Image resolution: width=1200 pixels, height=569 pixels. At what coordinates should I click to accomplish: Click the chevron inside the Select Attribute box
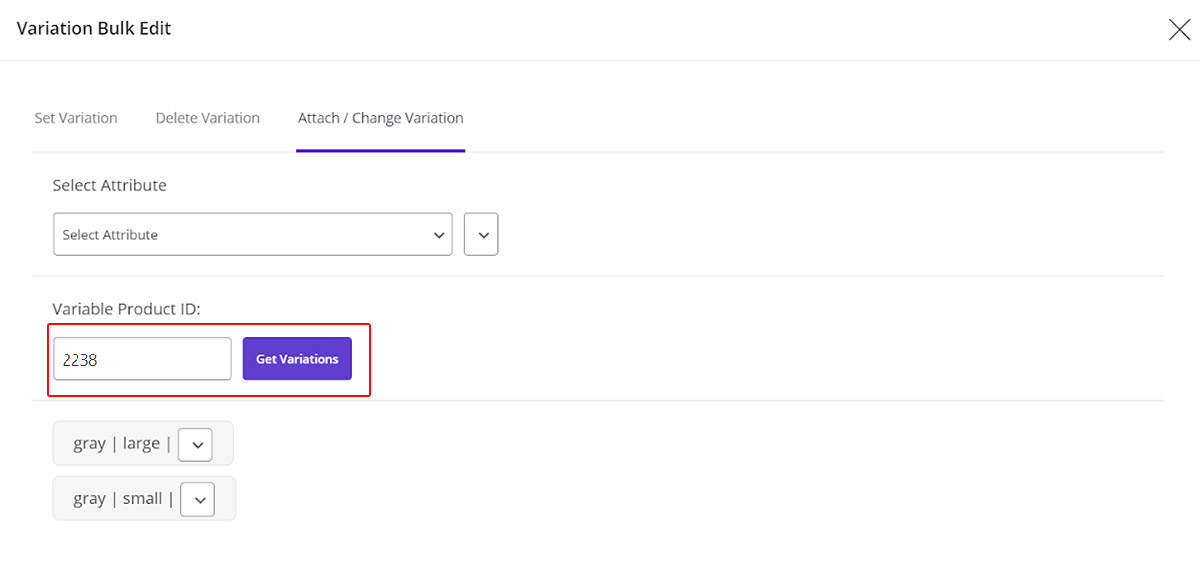(438, 235)
